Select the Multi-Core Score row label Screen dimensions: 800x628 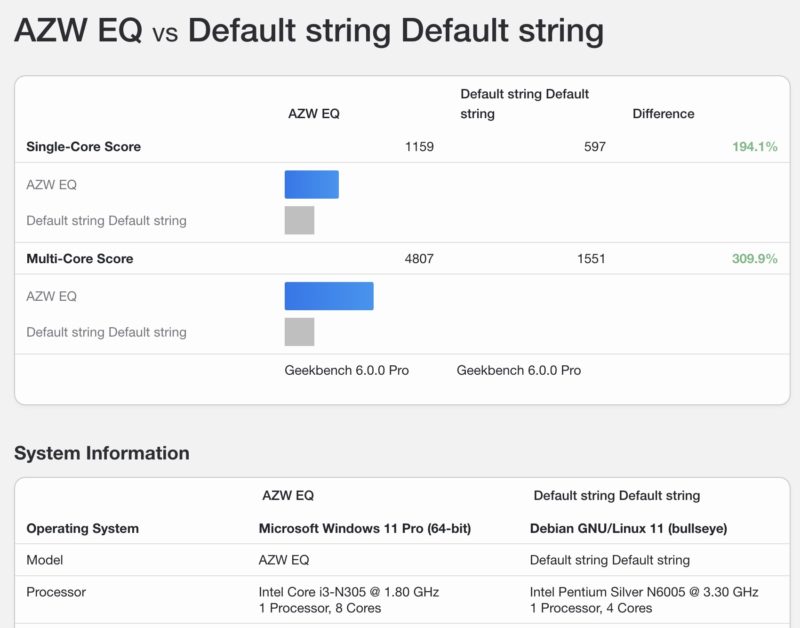click(x=79, y=259)
